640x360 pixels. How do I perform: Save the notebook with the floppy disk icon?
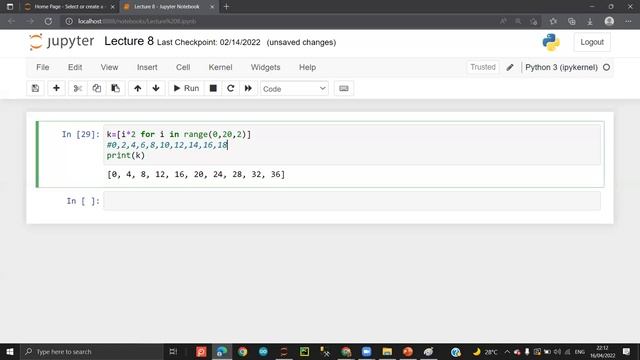coord(36,88)
